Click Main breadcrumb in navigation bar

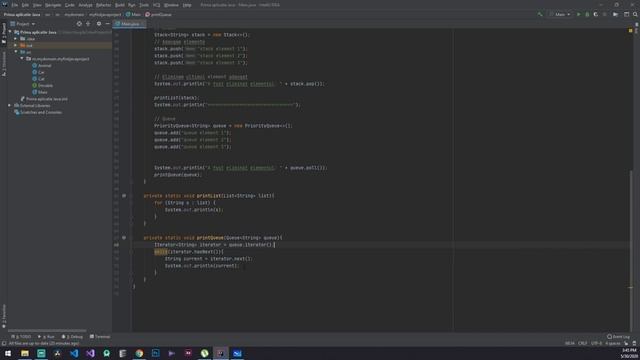coord(133,14)
